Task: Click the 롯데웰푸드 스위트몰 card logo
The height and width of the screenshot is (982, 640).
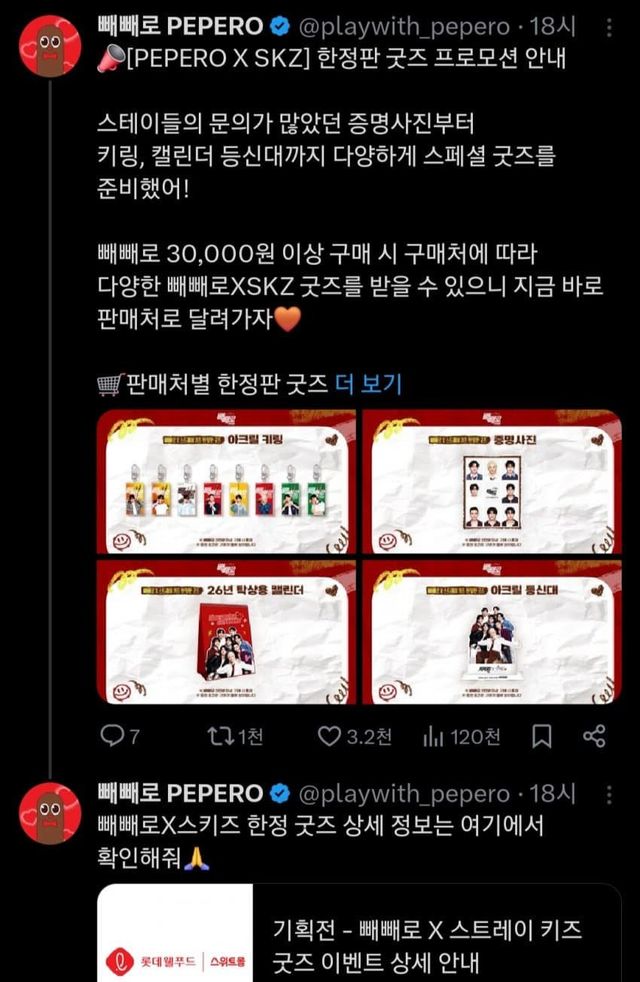Action: pyautogui.click(x=175, y=961)
